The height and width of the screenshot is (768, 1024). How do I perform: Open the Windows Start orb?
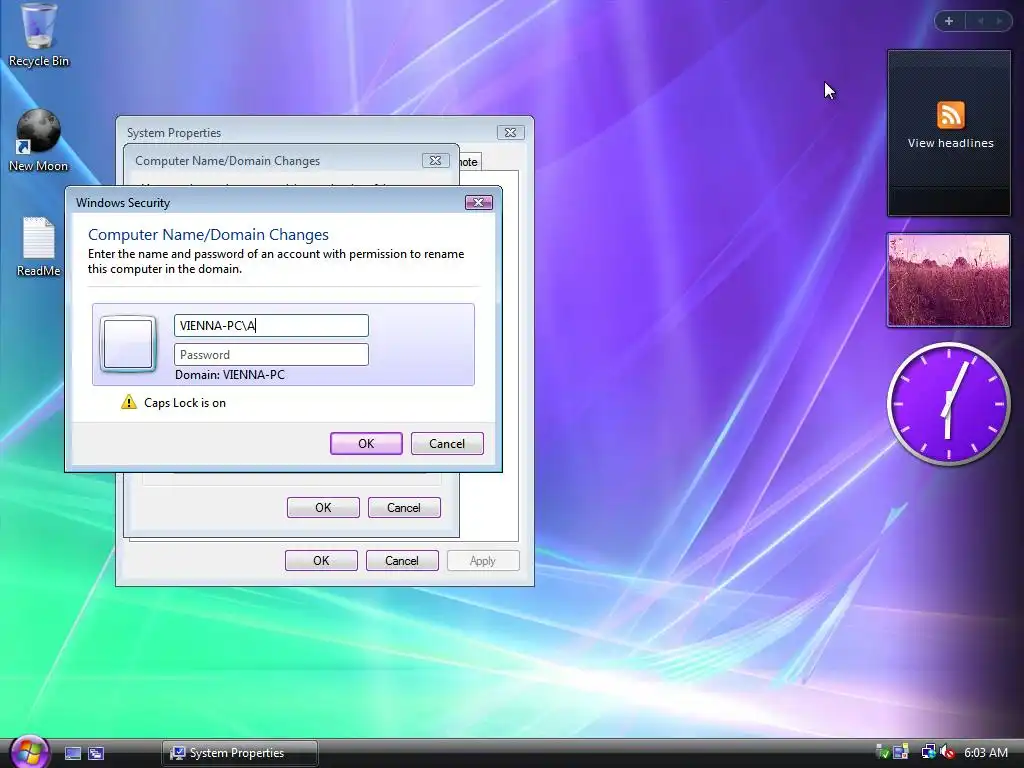tap(29, 752)
